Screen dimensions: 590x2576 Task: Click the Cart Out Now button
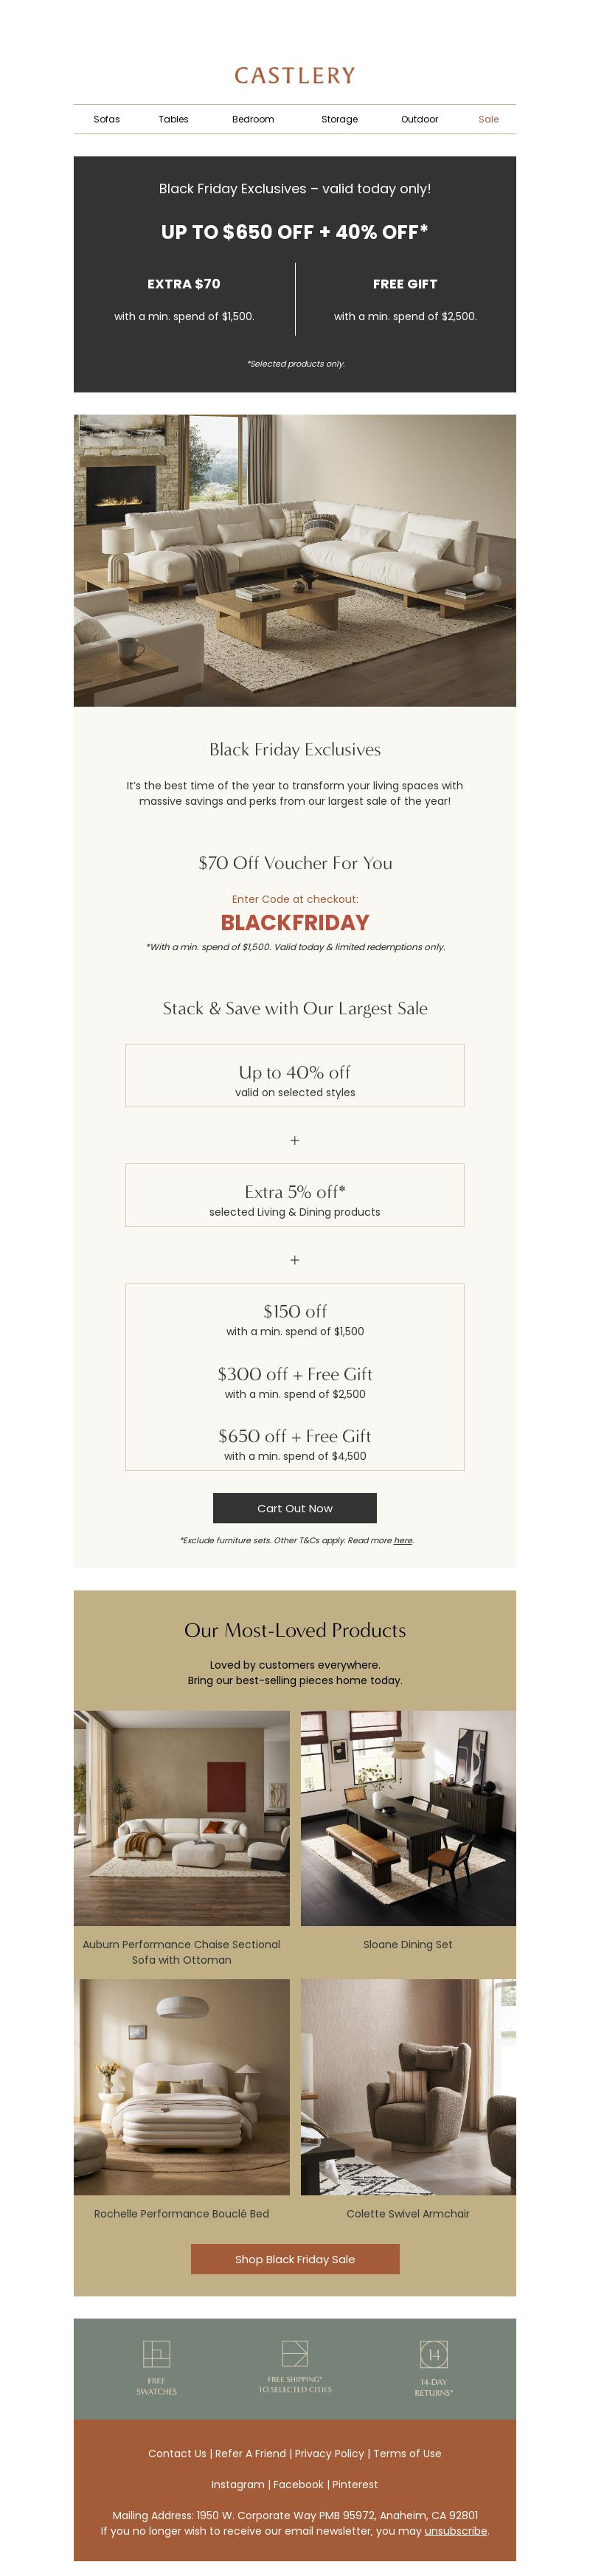click(x=295, y=1508)
